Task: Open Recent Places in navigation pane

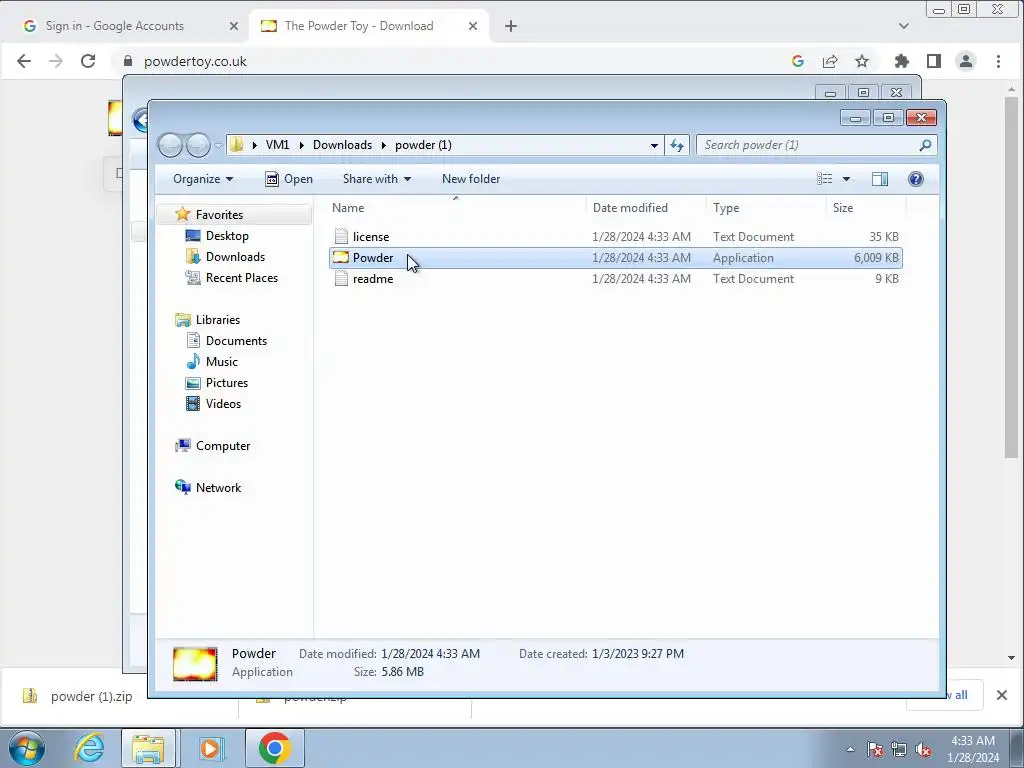Action: click(x=242, y=278)
